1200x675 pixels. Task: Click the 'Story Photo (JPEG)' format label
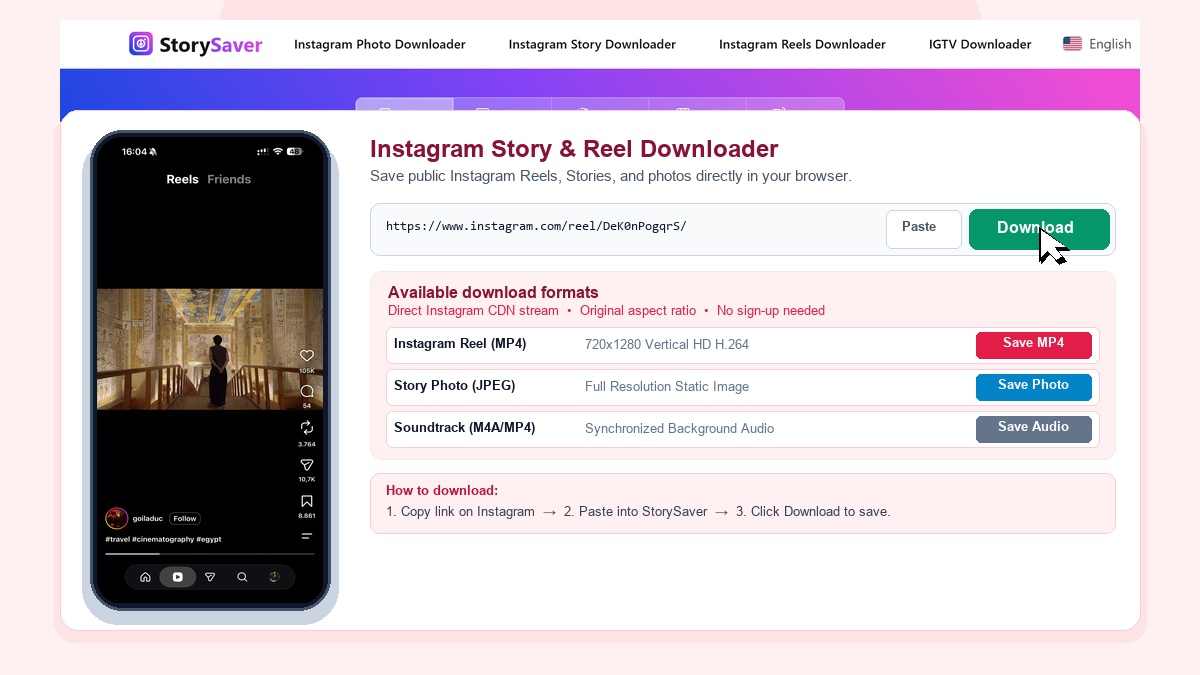point(455,386)
